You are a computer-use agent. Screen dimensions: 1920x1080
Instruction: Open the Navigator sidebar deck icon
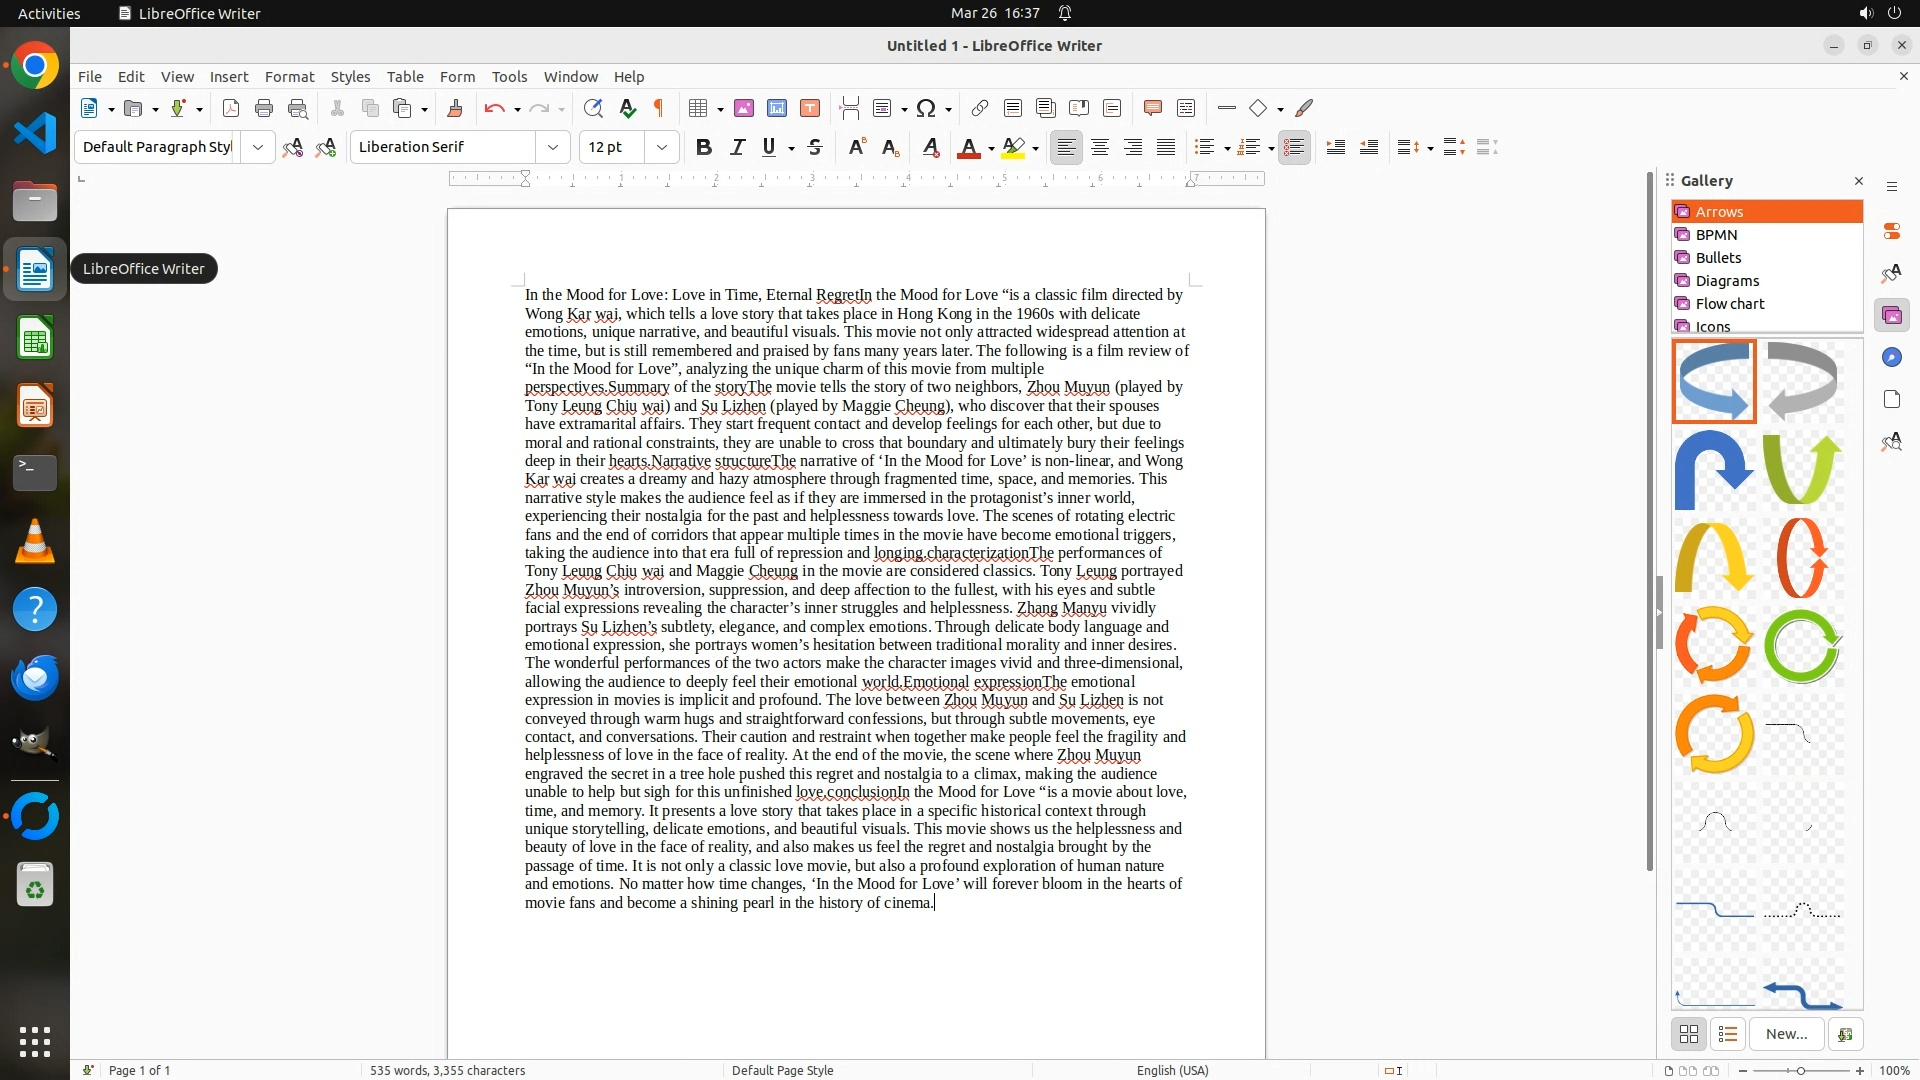pyautogui.click(x=1891, y=358)
